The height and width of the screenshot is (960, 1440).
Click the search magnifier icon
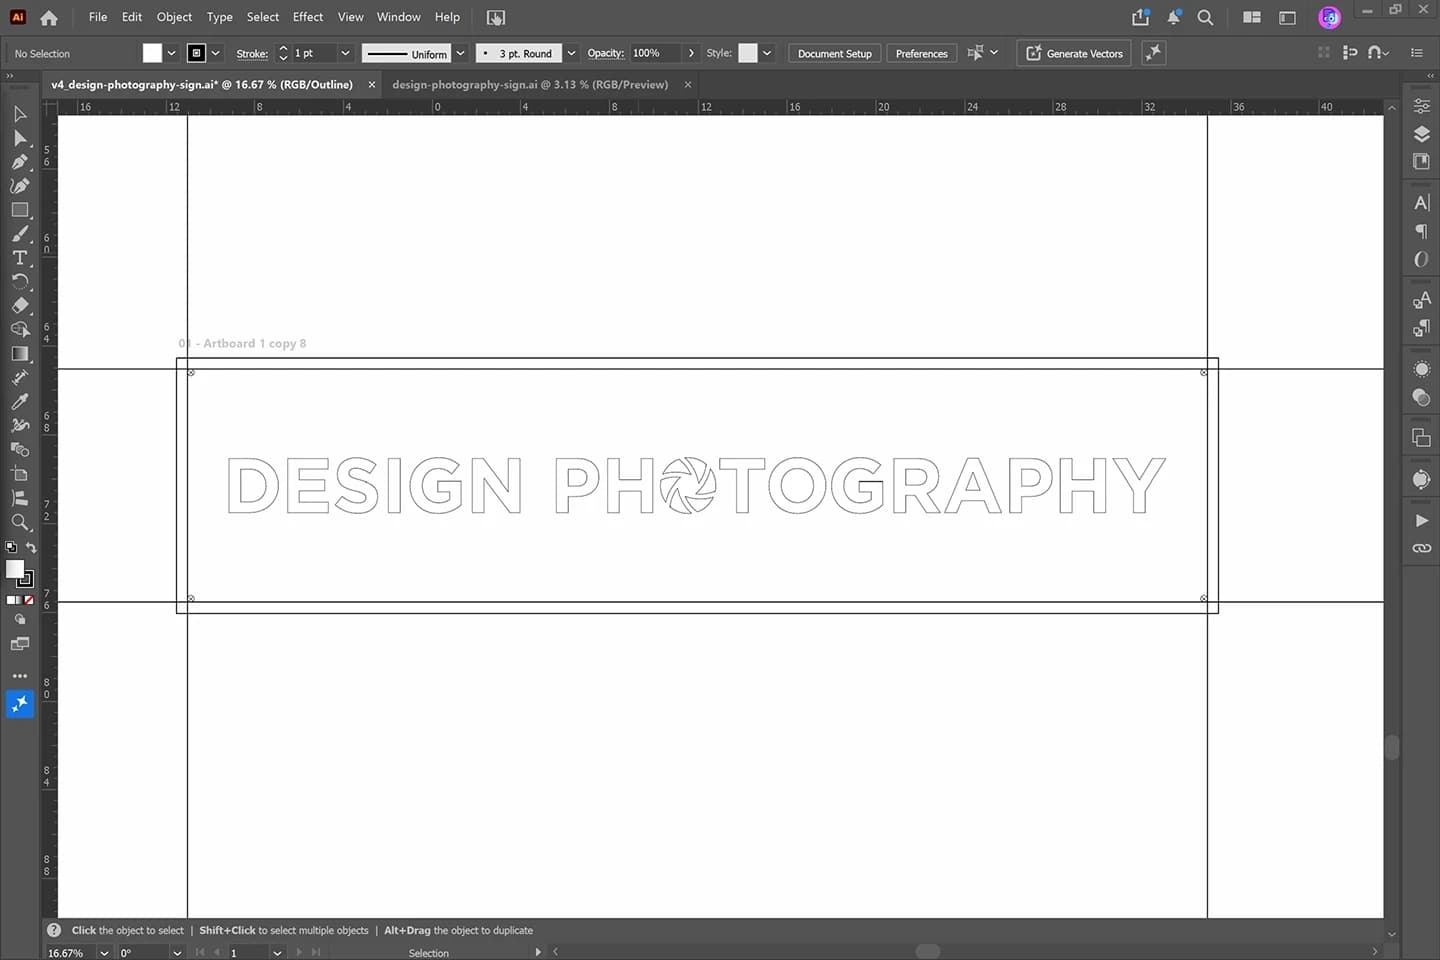(1205, 17)
